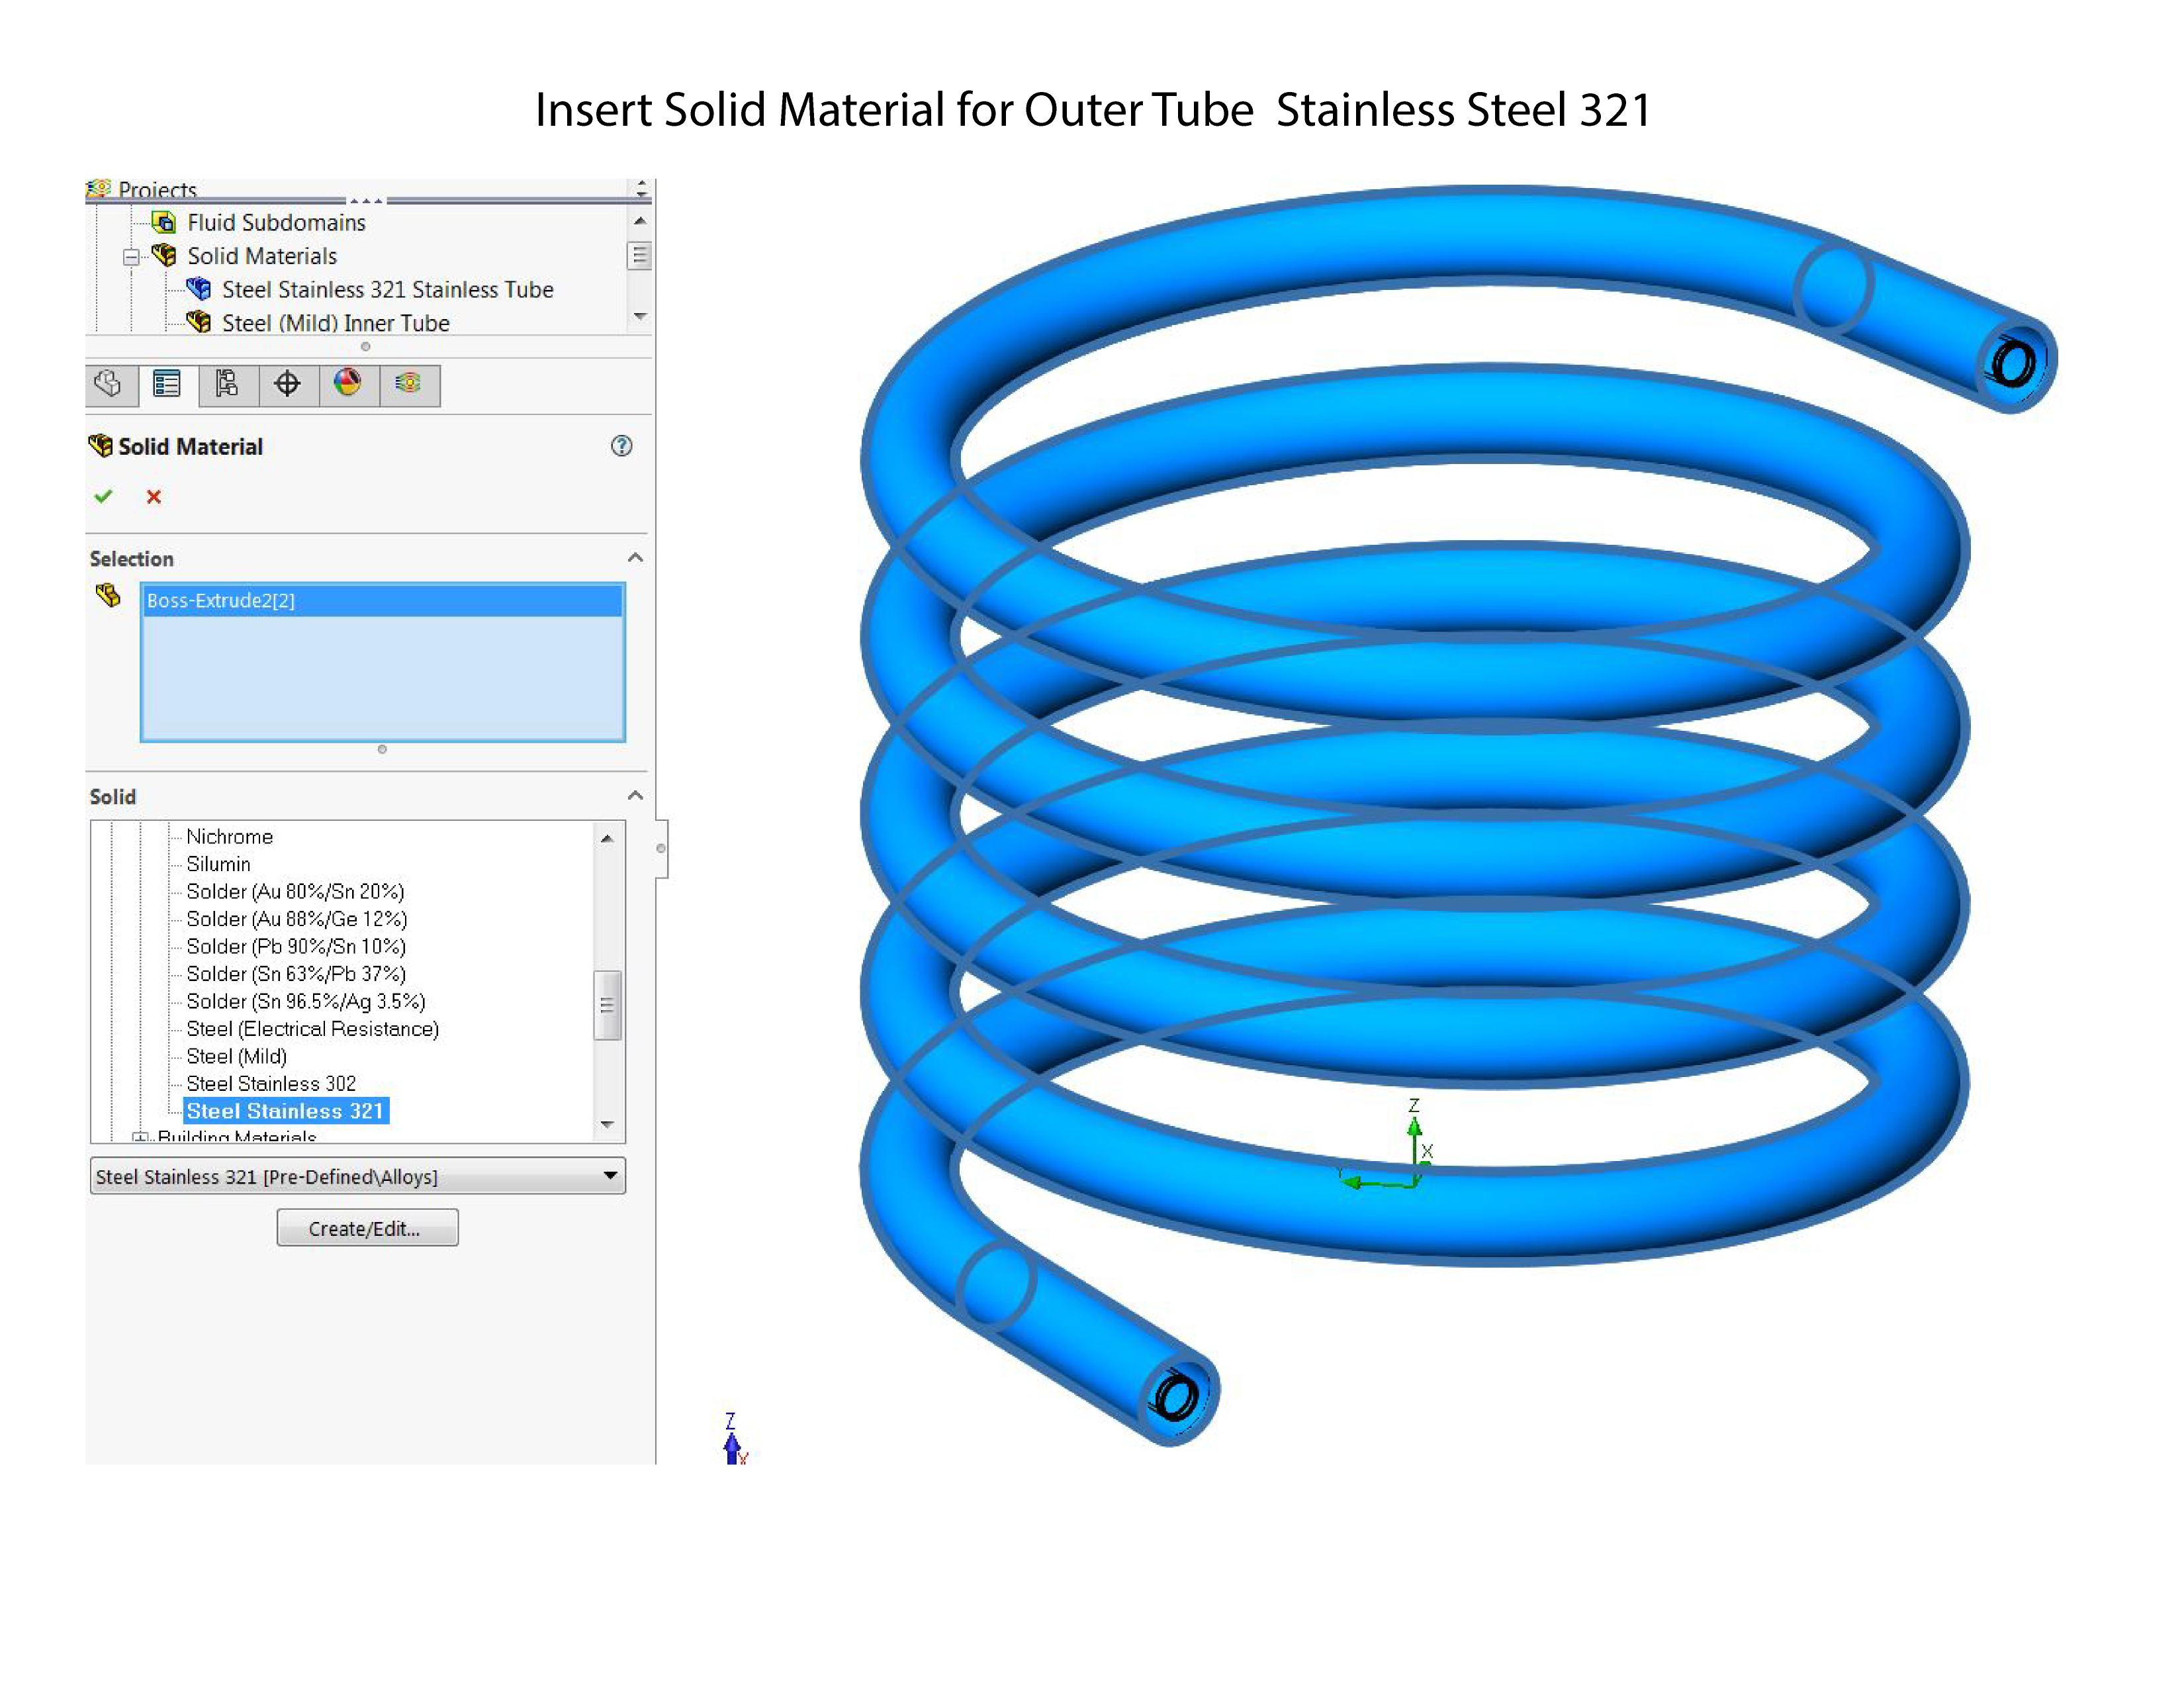Select Steel (Mild) in the solid list
The image size is (2184, 1688).
[236, 1056]
